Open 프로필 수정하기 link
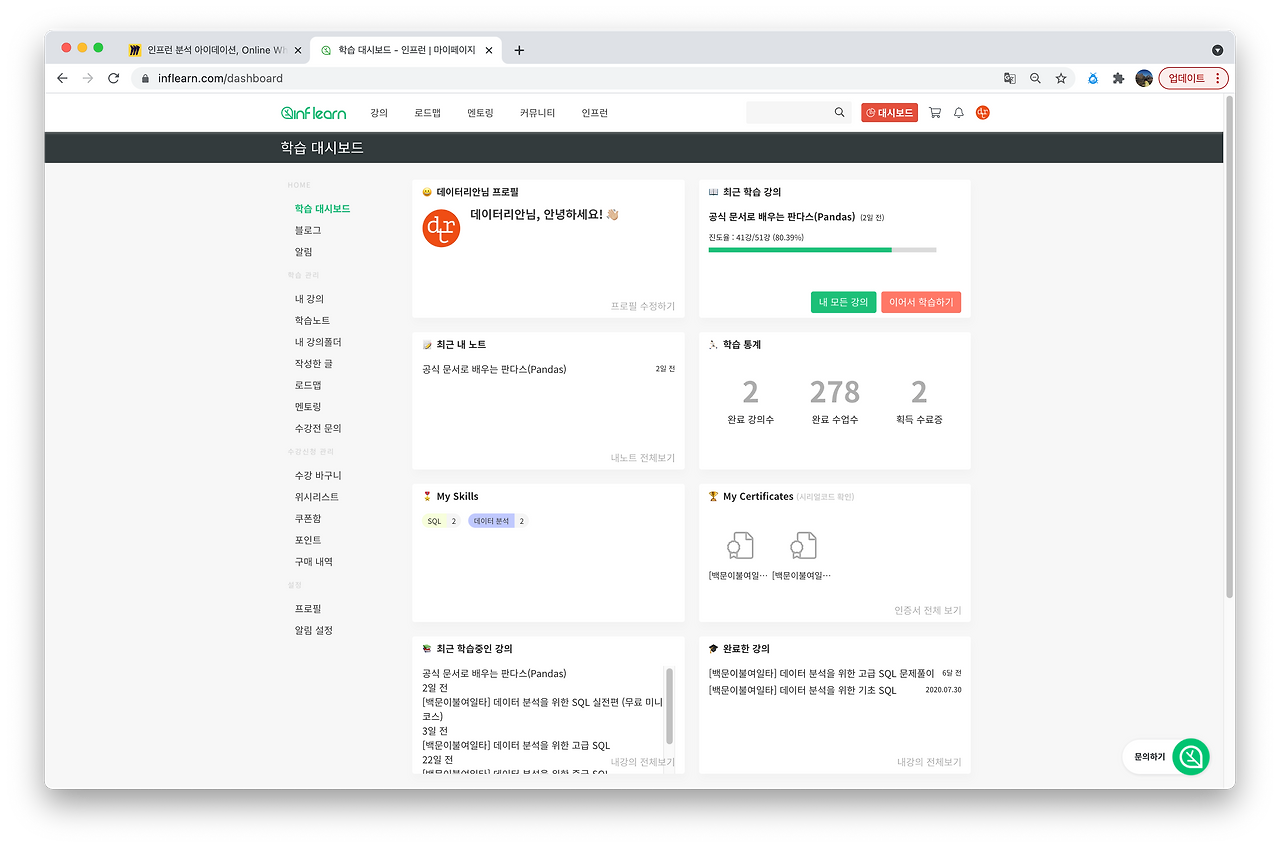Viewport: 1280px width, 848px height. [x=643, y=306]
